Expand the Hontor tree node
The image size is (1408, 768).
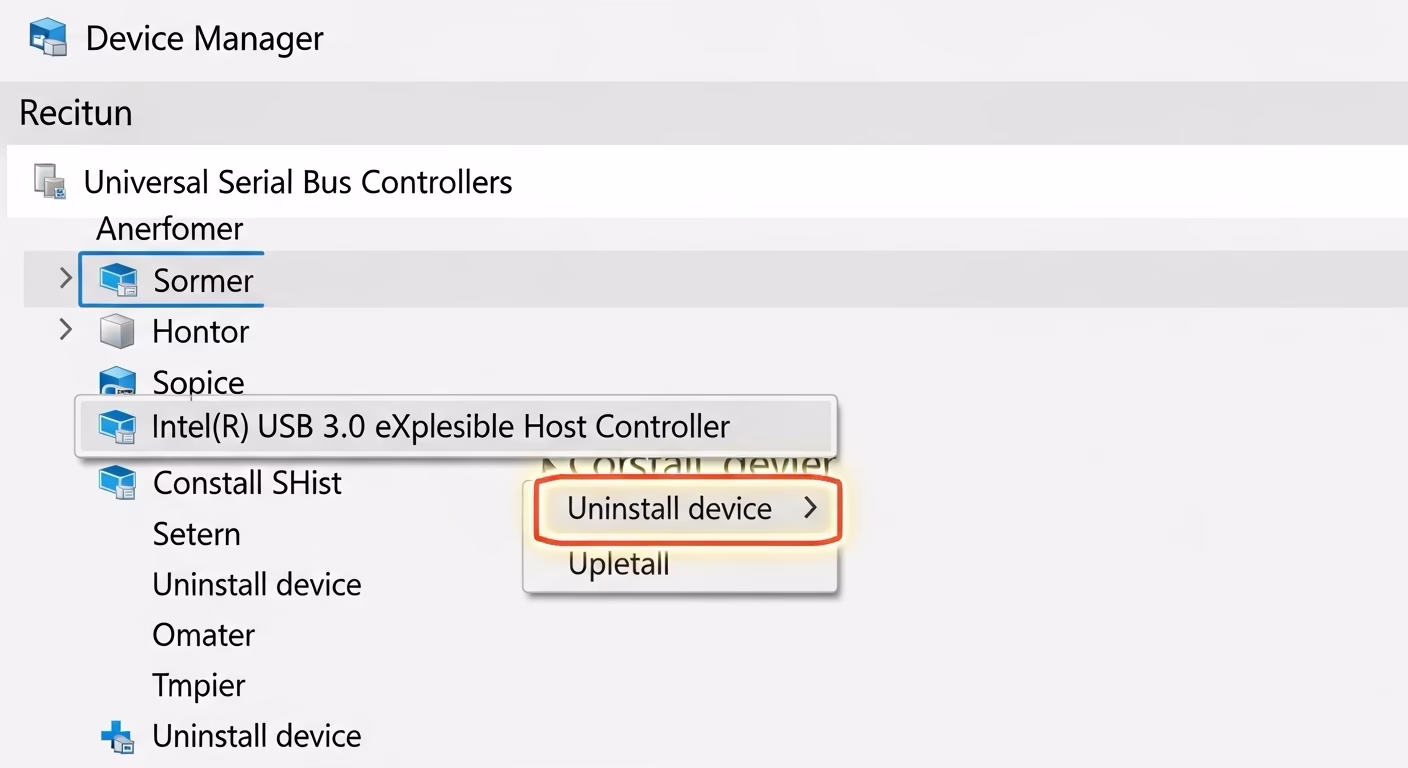(66, 329)
